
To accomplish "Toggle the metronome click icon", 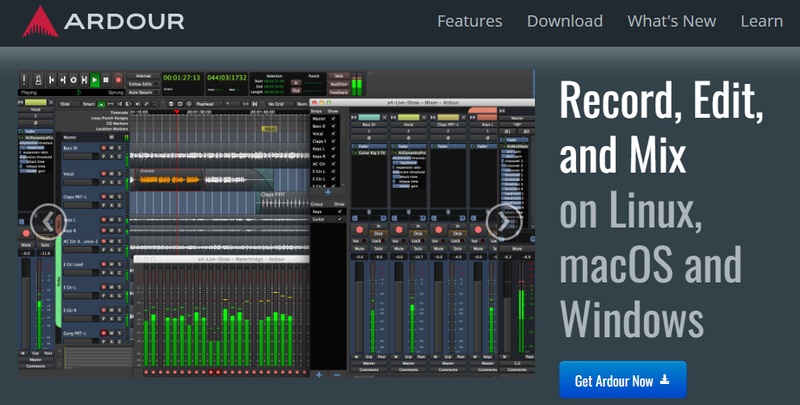I will click(x=37, y=79).
